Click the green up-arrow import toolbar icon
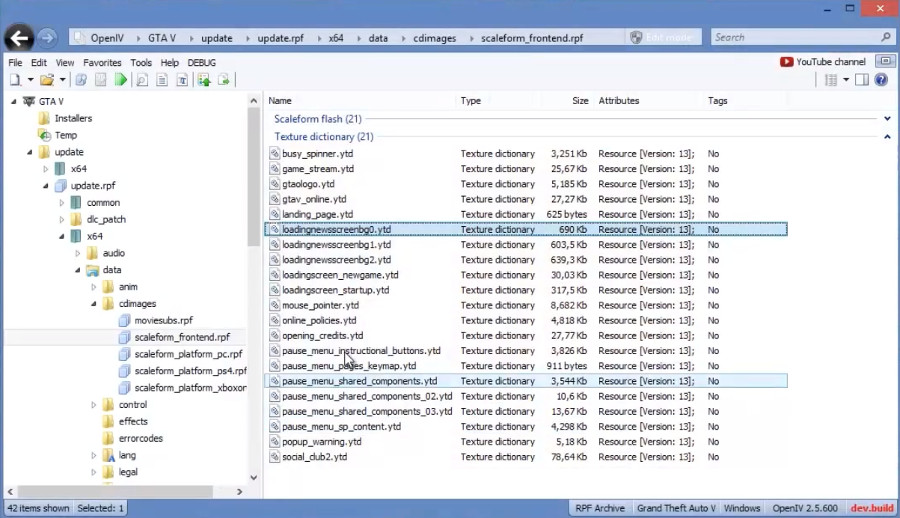900x518 pixels. pyautogui.click(x=204, y=80)
